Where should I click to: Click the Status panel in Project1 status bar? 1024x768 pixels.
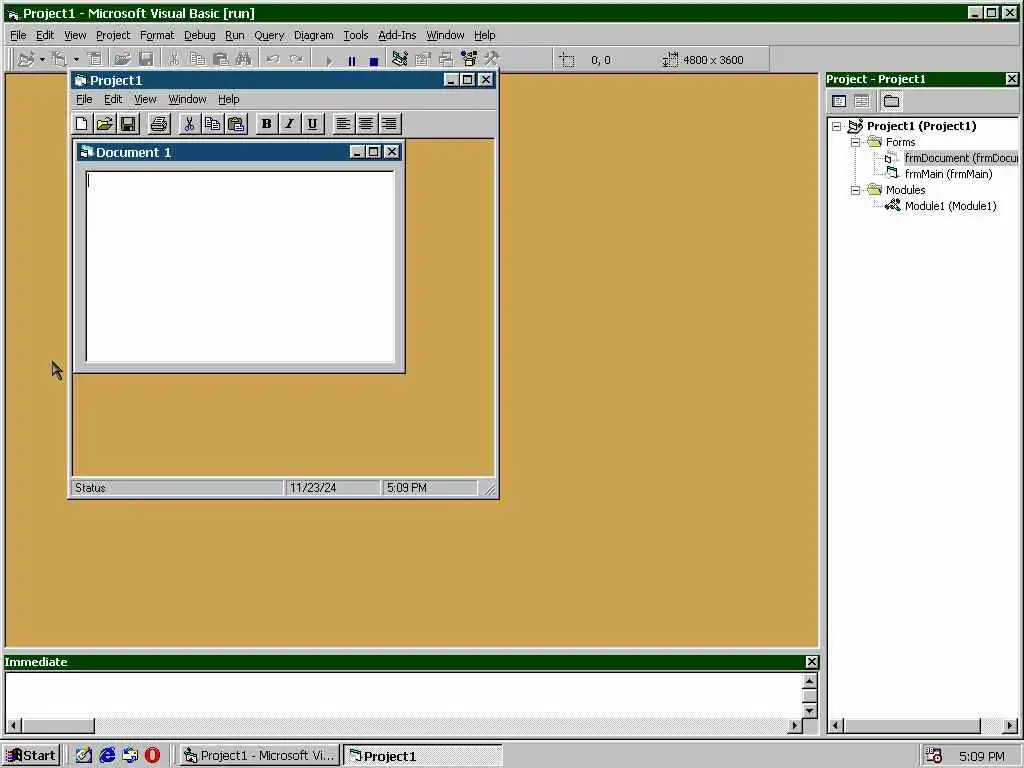177,488
